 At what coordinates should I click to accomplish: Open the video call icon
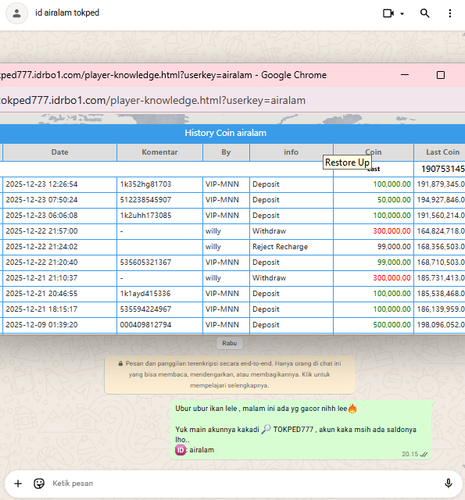tap(388, 13)
